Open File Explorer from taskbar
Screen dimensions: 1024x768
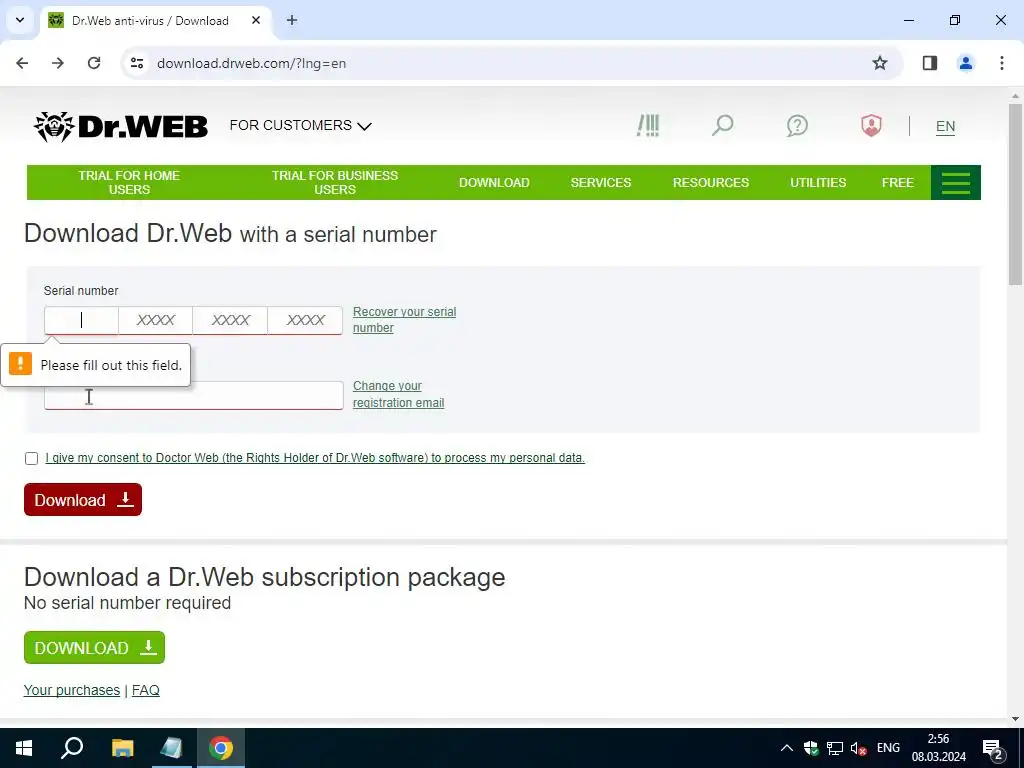122,748
